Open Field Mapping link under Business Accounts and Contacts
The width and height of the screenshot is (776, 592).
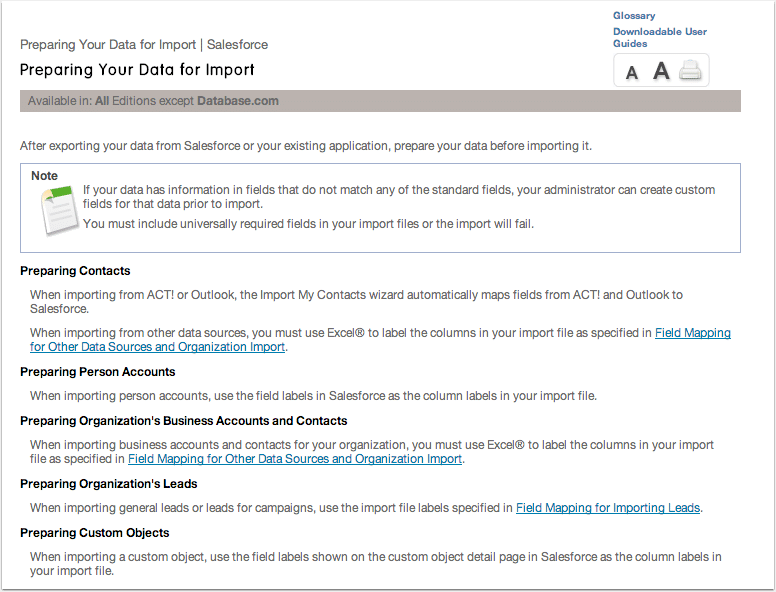[295, 459]
